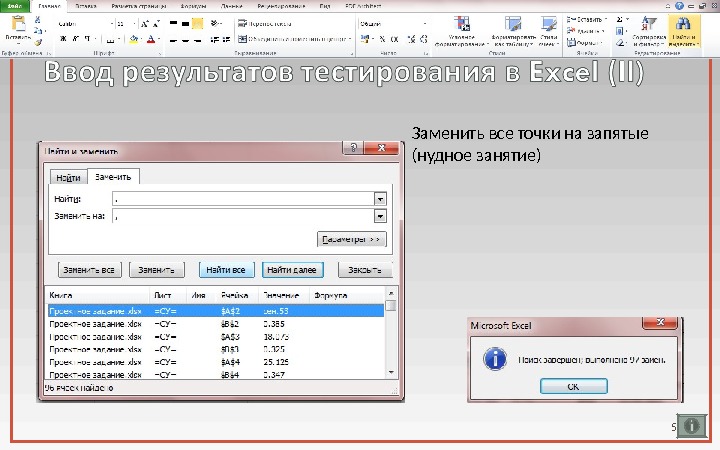Click the decrease decimal icon
The image size is (720, 450).
pyautogui.click(x=423, y=39)
